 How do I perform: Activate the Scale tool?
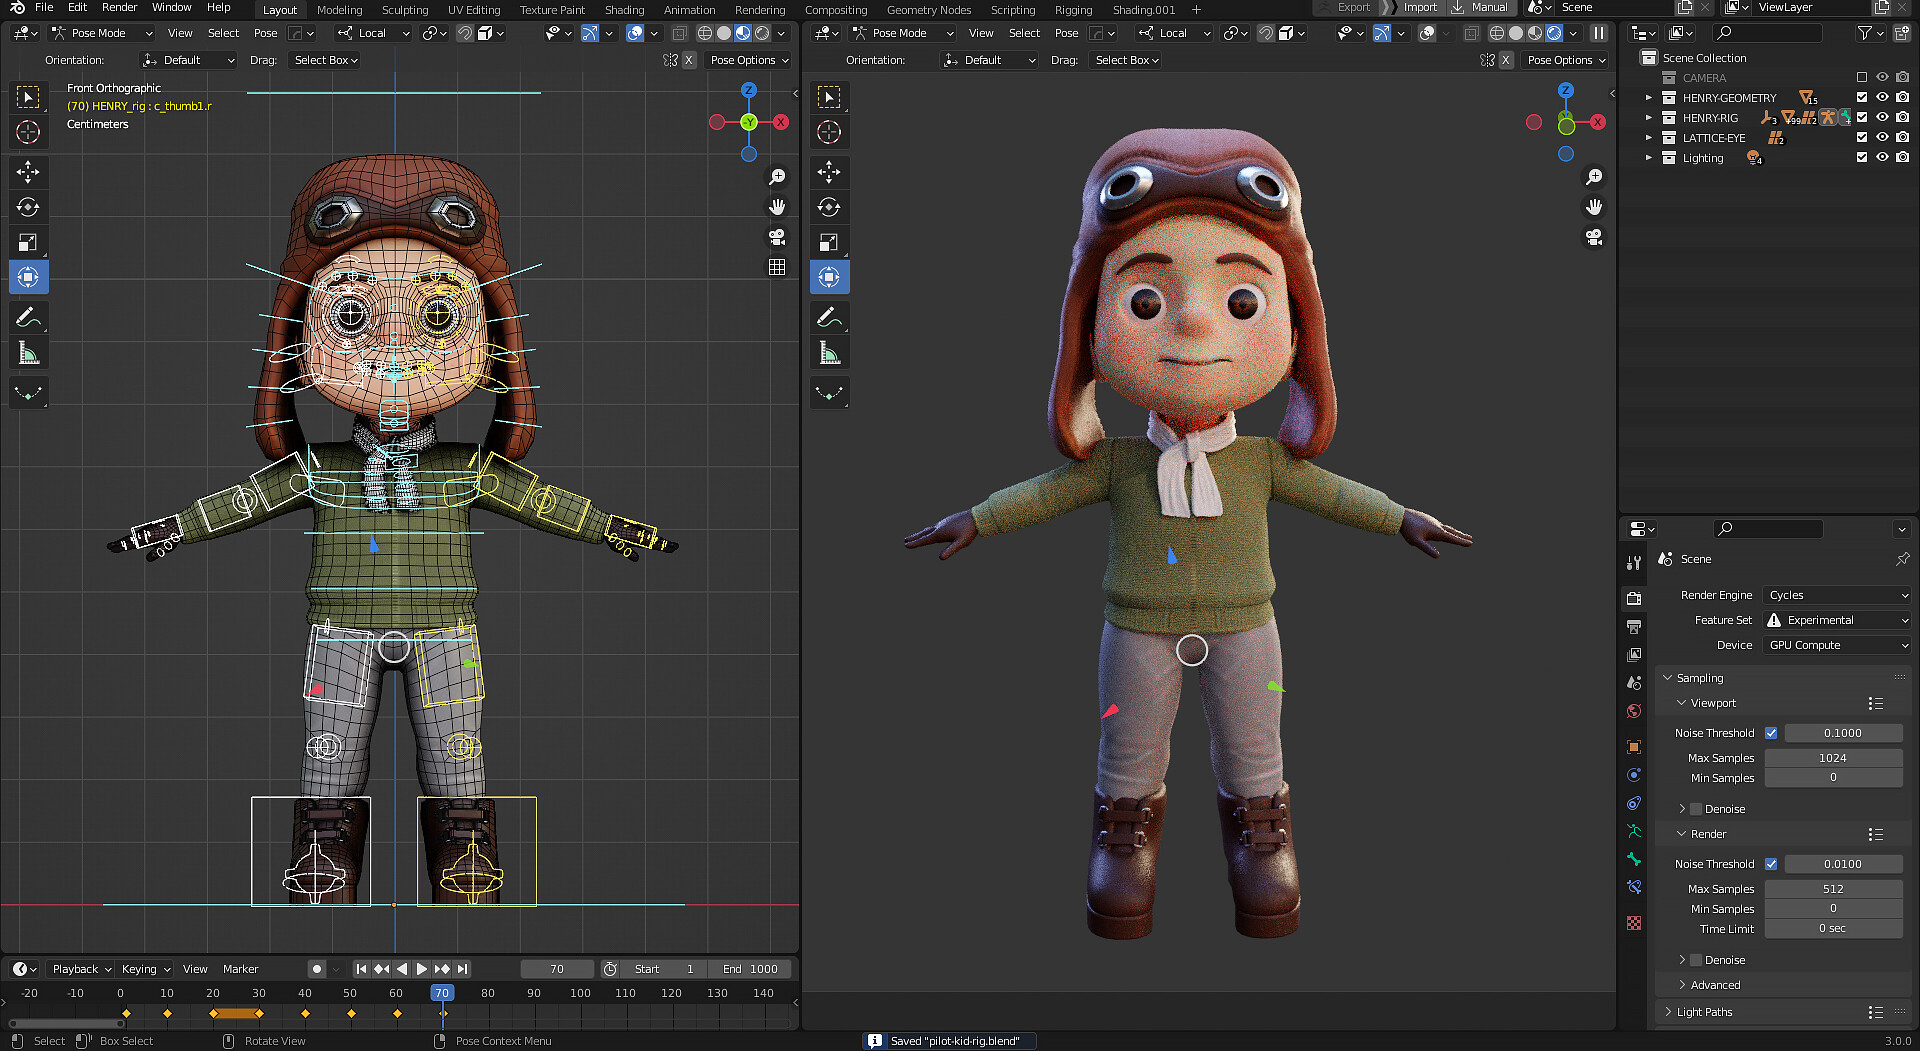28,241
